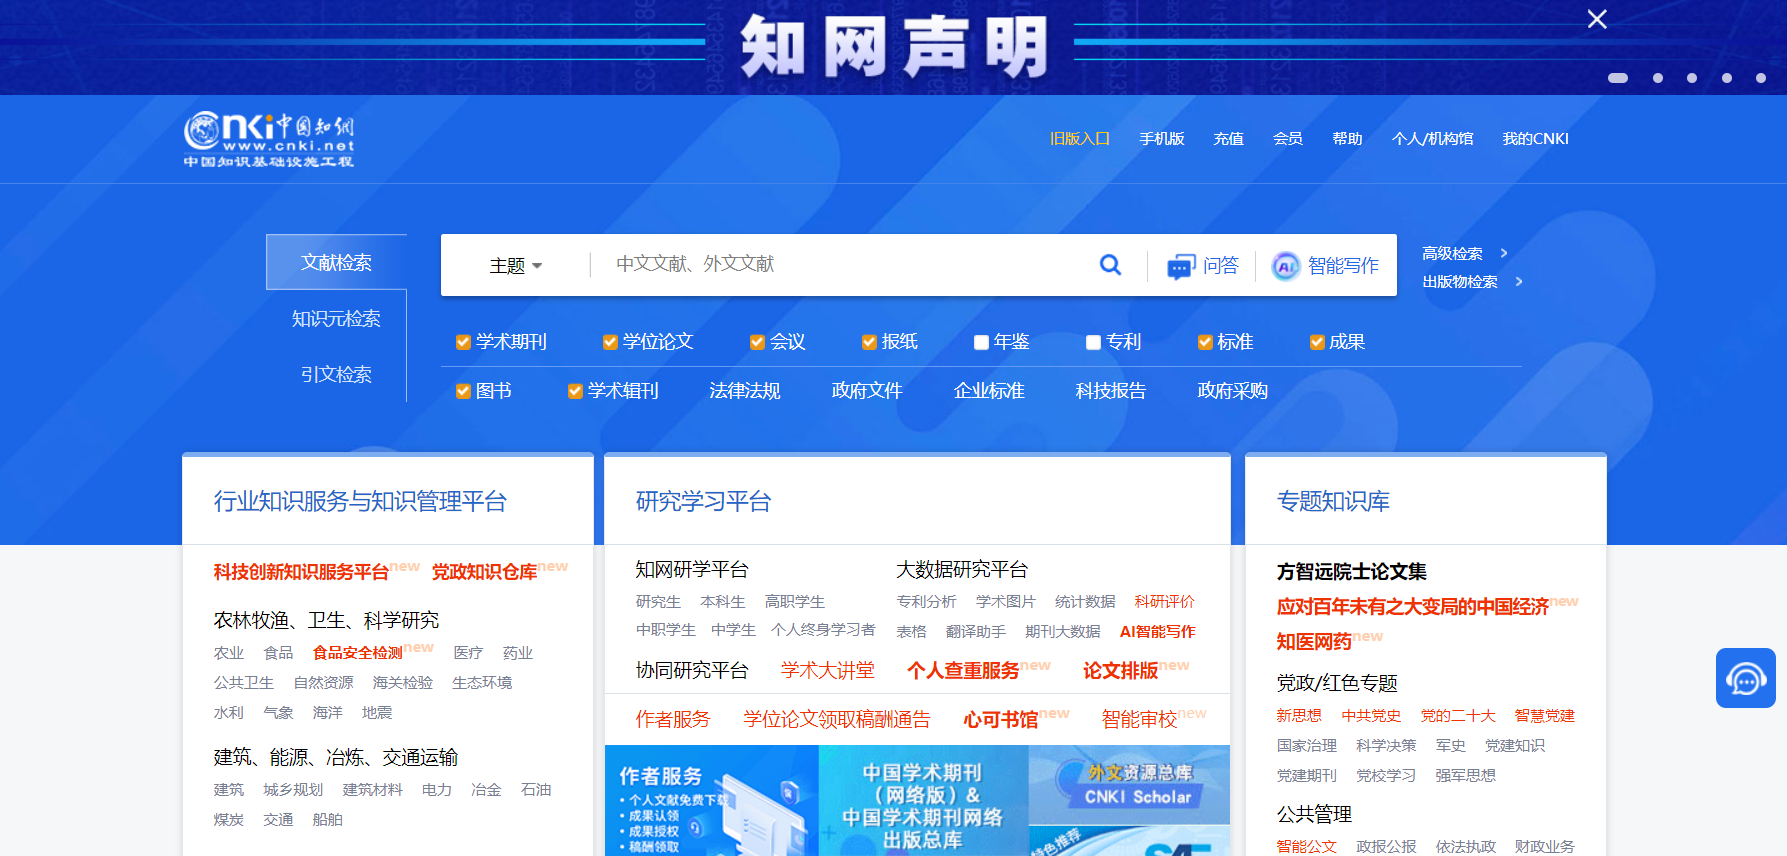
Task: Open the 问答 chat bubble icon
Action: (x=1181, y=266)
